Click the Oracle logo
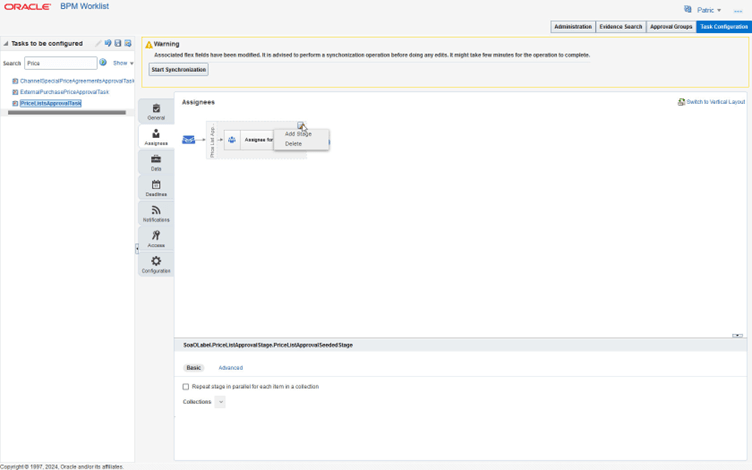This screenshot has height=470, width=752. pyautogui.click(x=27, y=7)
